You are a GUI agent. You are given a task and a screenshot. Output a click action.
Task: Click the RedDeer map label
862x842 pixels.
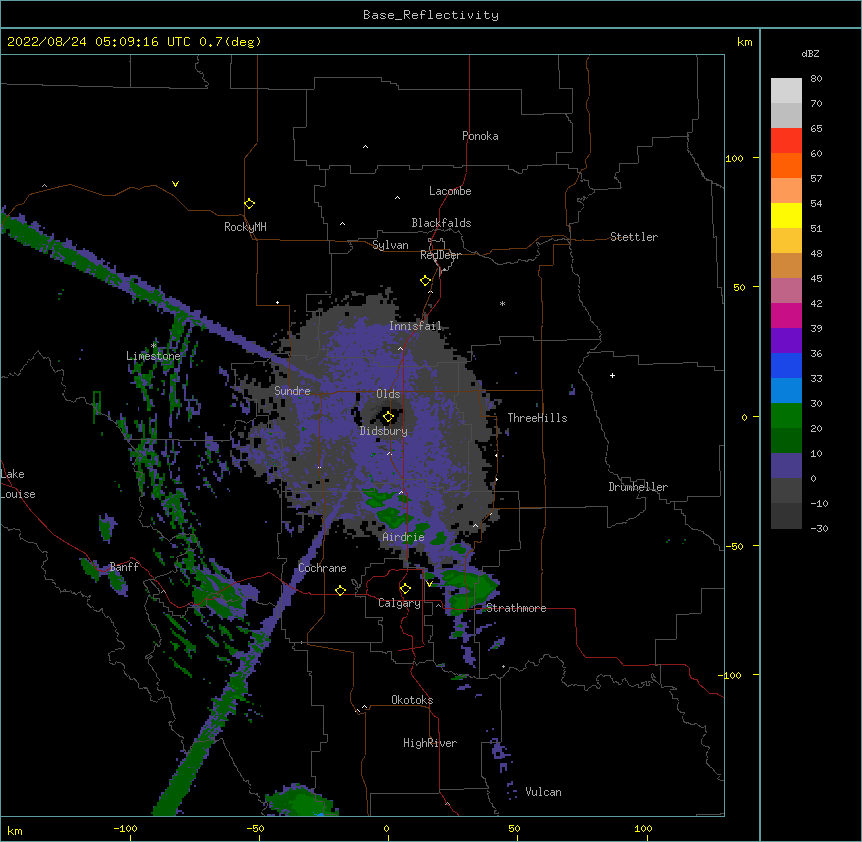coord(440,255)
